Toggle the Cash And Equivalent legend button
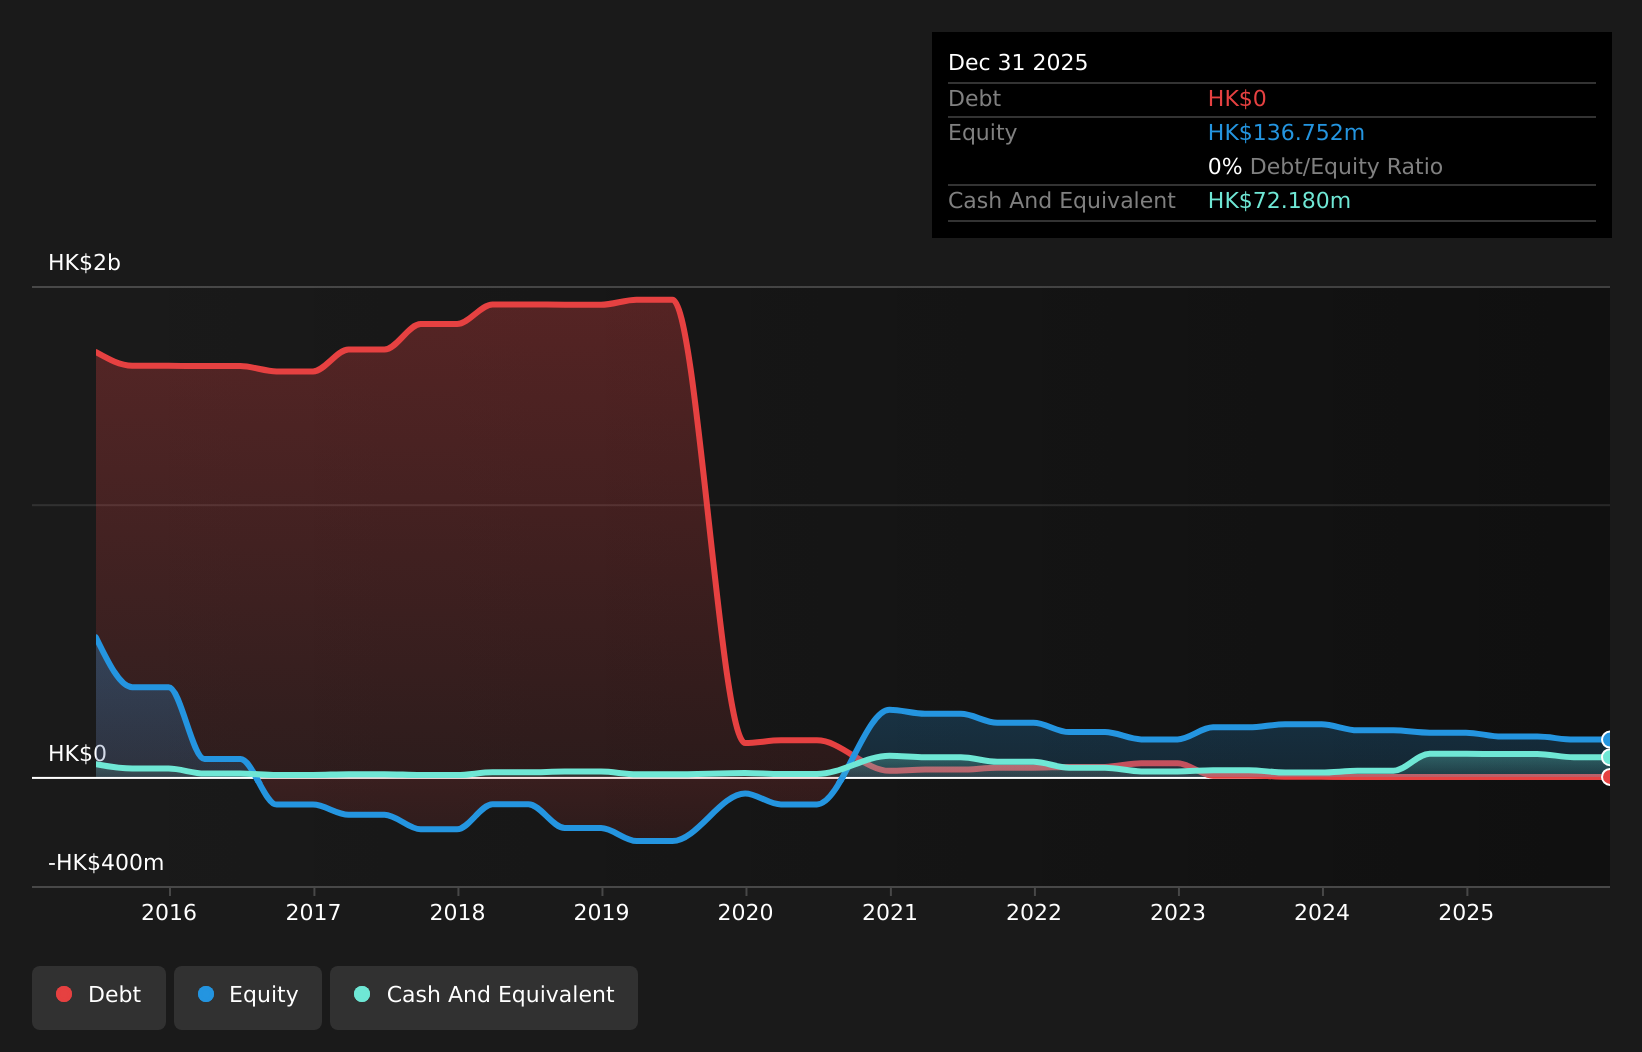This screenshot has width=1642, height=1052. coord(484,997)
